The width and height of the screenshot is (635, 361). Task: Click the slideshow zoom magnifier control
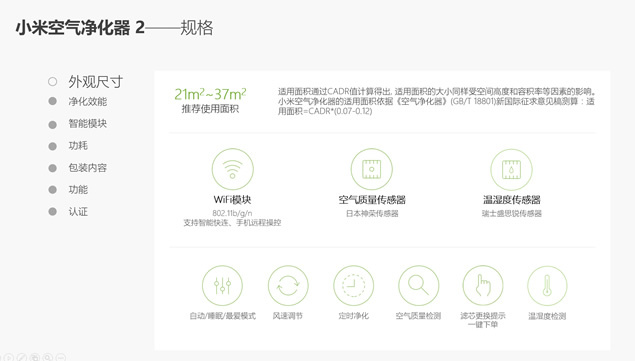point(48,357)
